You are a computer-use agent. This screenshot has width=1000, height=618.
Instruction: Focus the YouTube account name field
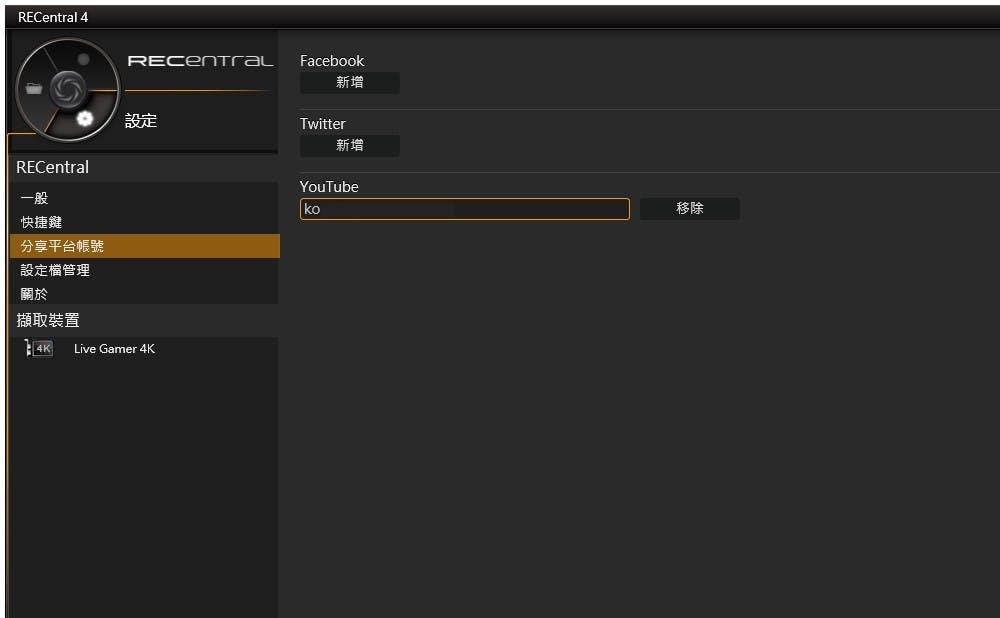click(x=464, y=209)
